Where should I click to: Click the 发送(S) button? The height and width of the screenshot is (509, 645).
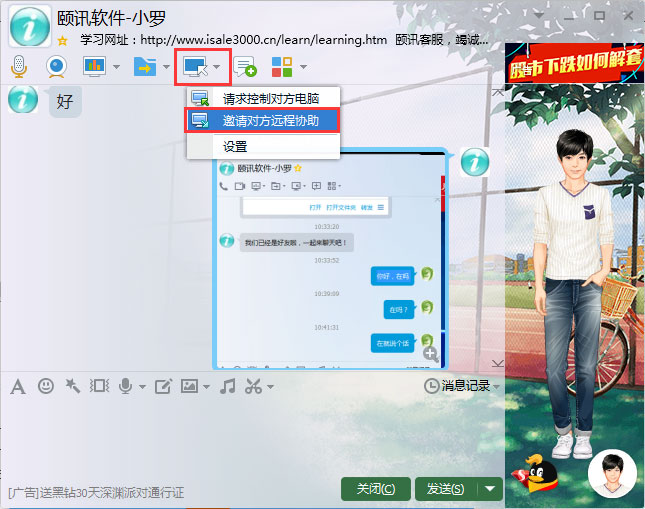pyautogui.click(x=445, y=489)
